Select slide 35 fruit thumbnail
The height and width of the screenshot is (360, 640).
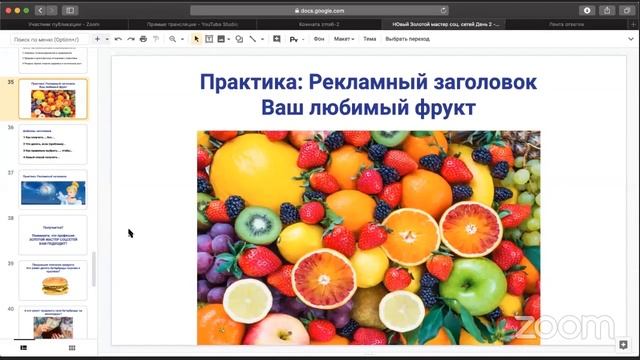[x=53, y=99]
